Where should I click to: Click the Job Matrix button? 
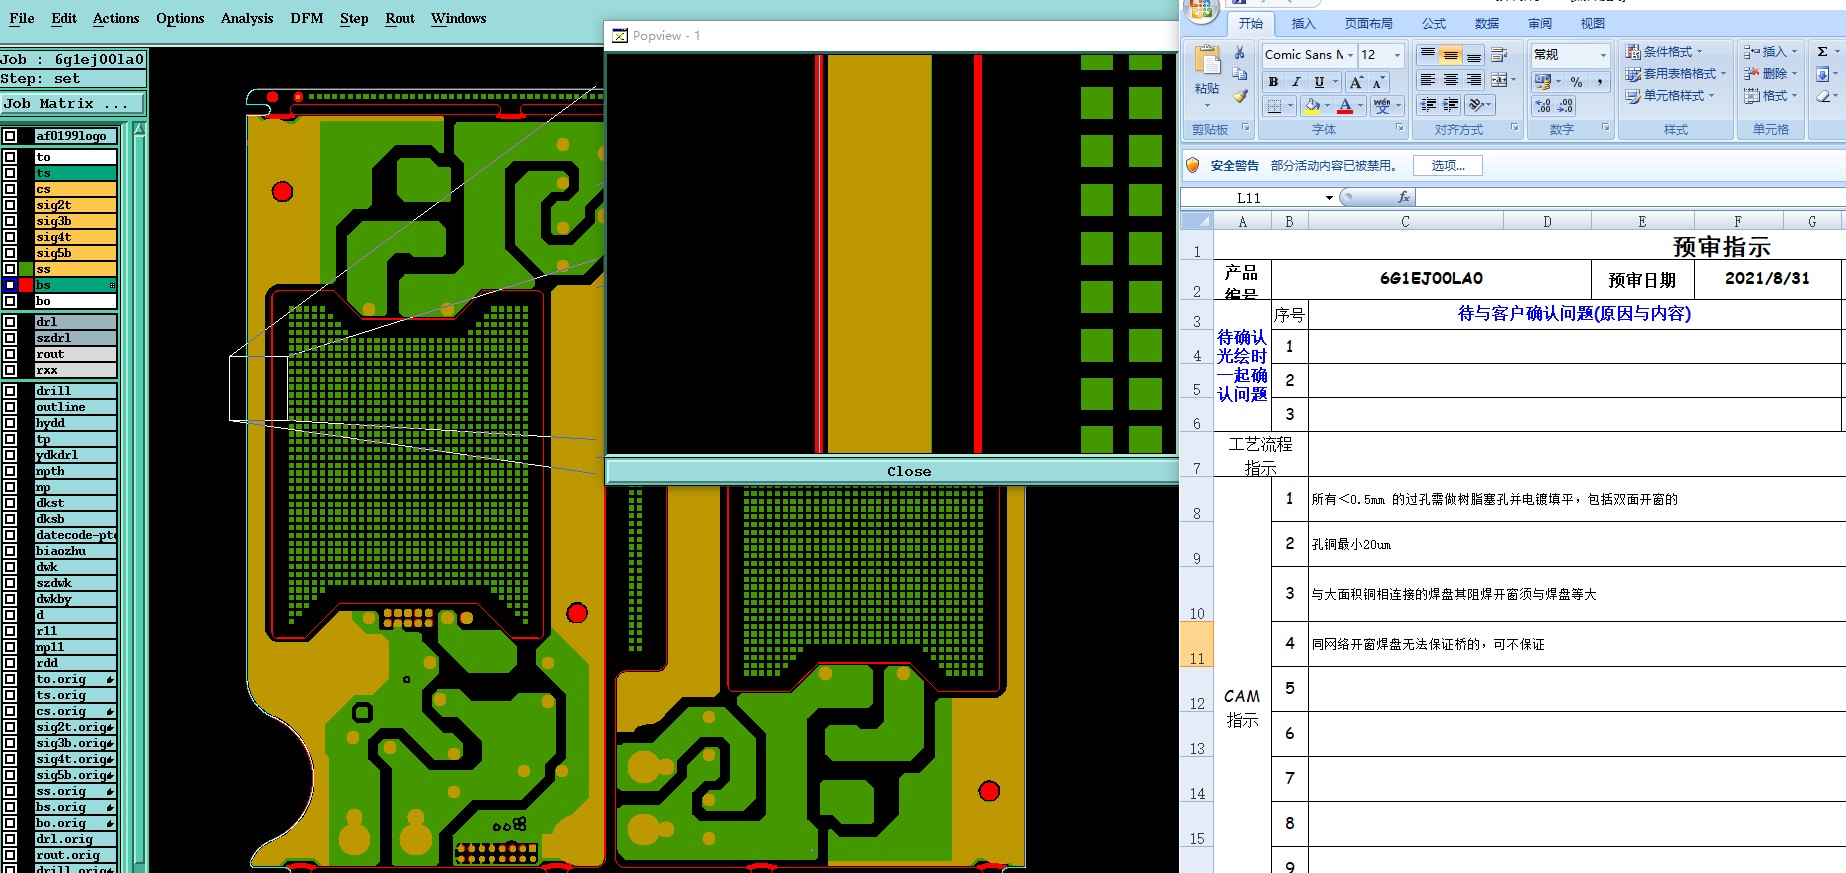tap(73, 103)
